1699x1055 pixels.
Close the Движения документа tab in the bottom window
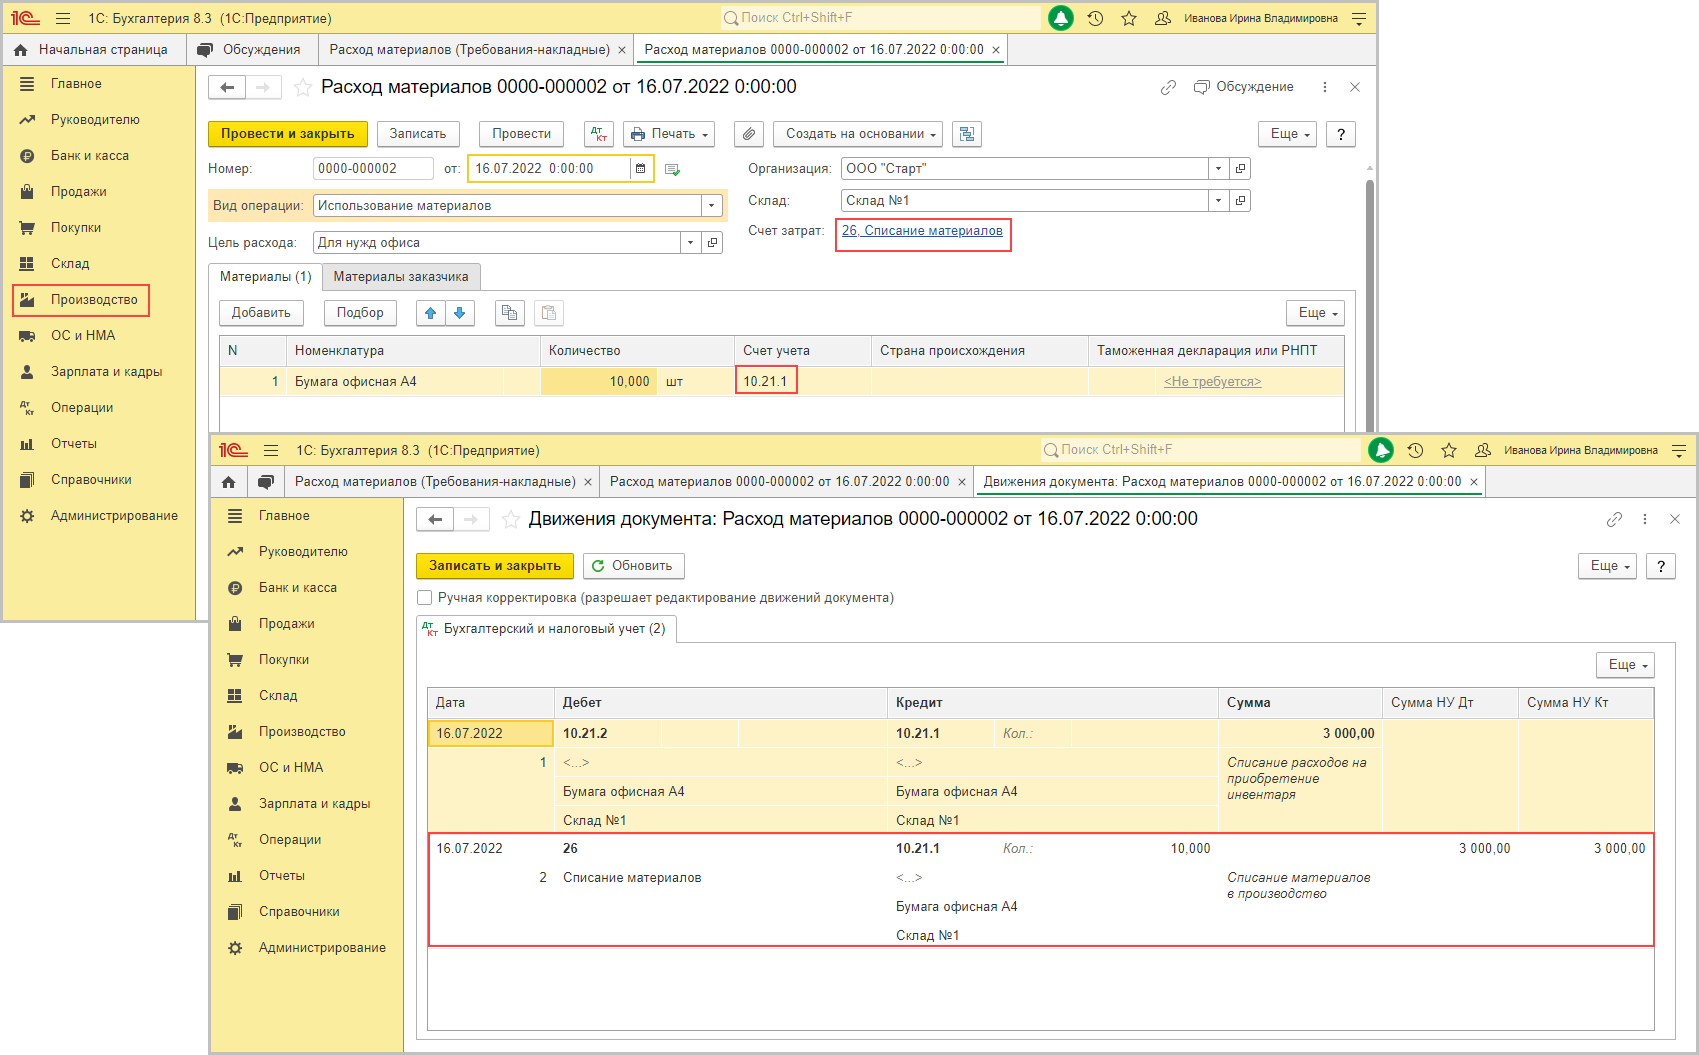[1474, 482]
